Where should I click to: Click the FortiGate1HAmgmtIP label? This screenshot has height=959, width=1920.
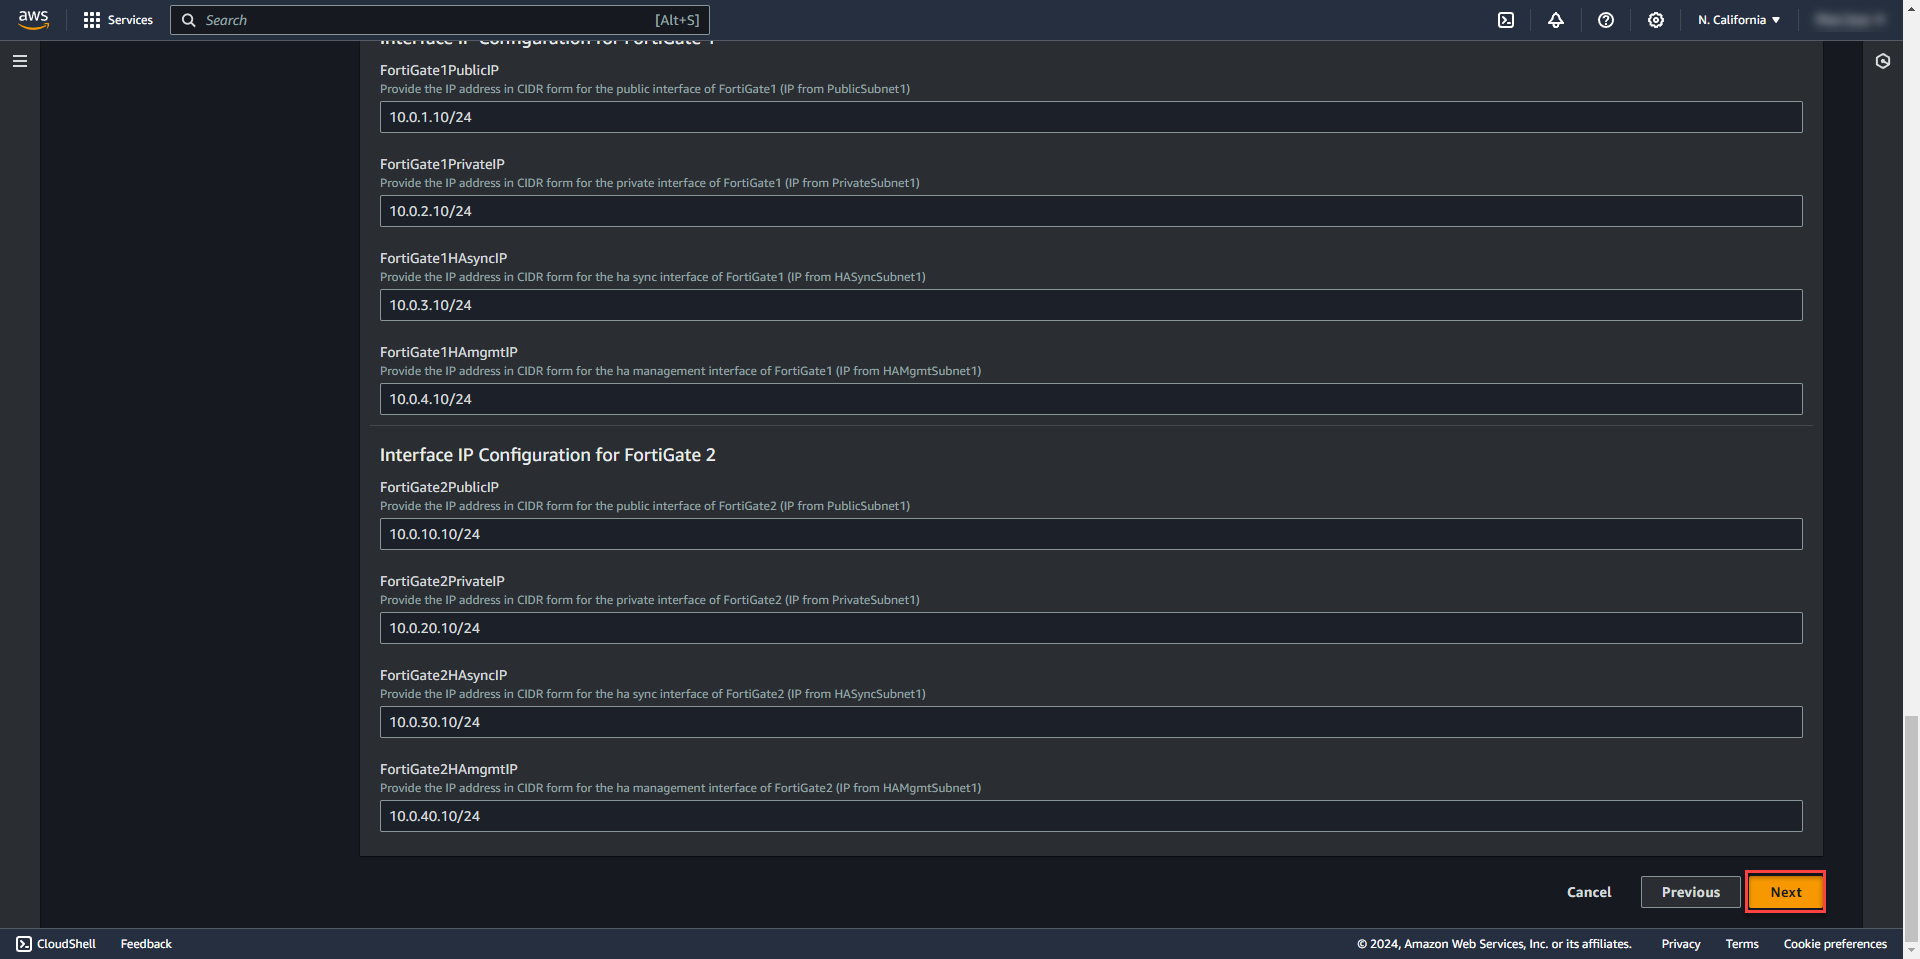click(449, 352)
